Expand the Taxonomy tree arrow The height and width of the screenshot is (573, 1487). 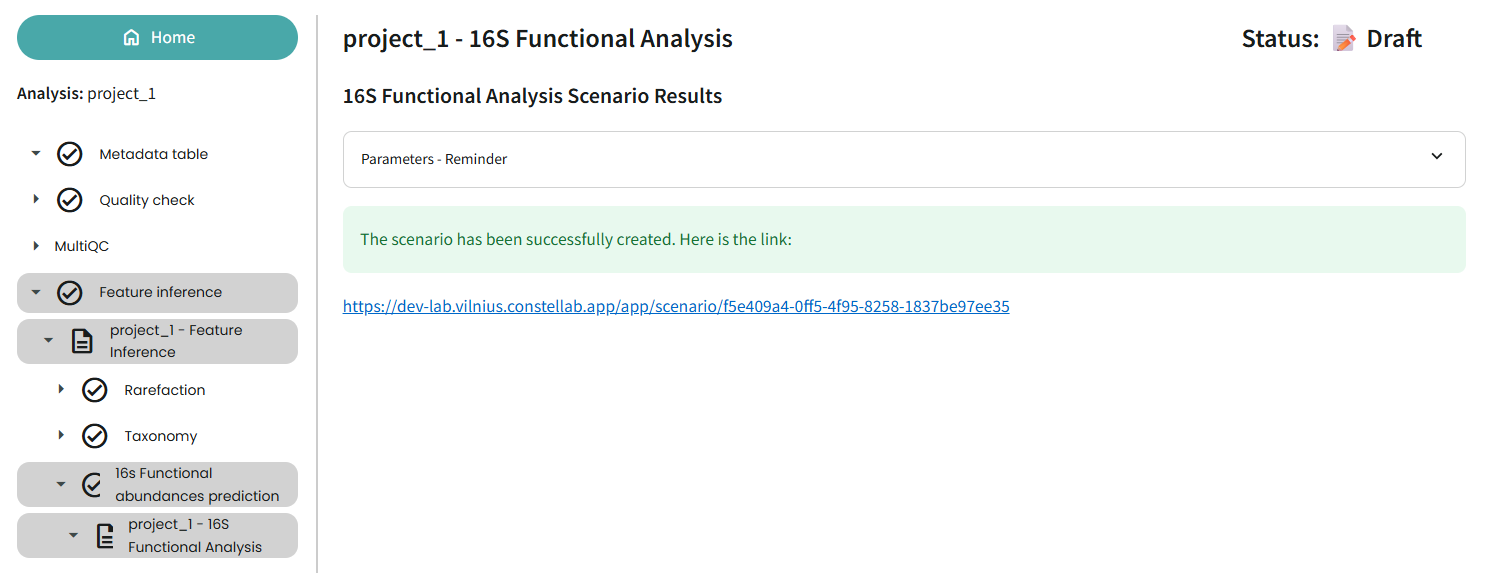click(x=61, y=435)
